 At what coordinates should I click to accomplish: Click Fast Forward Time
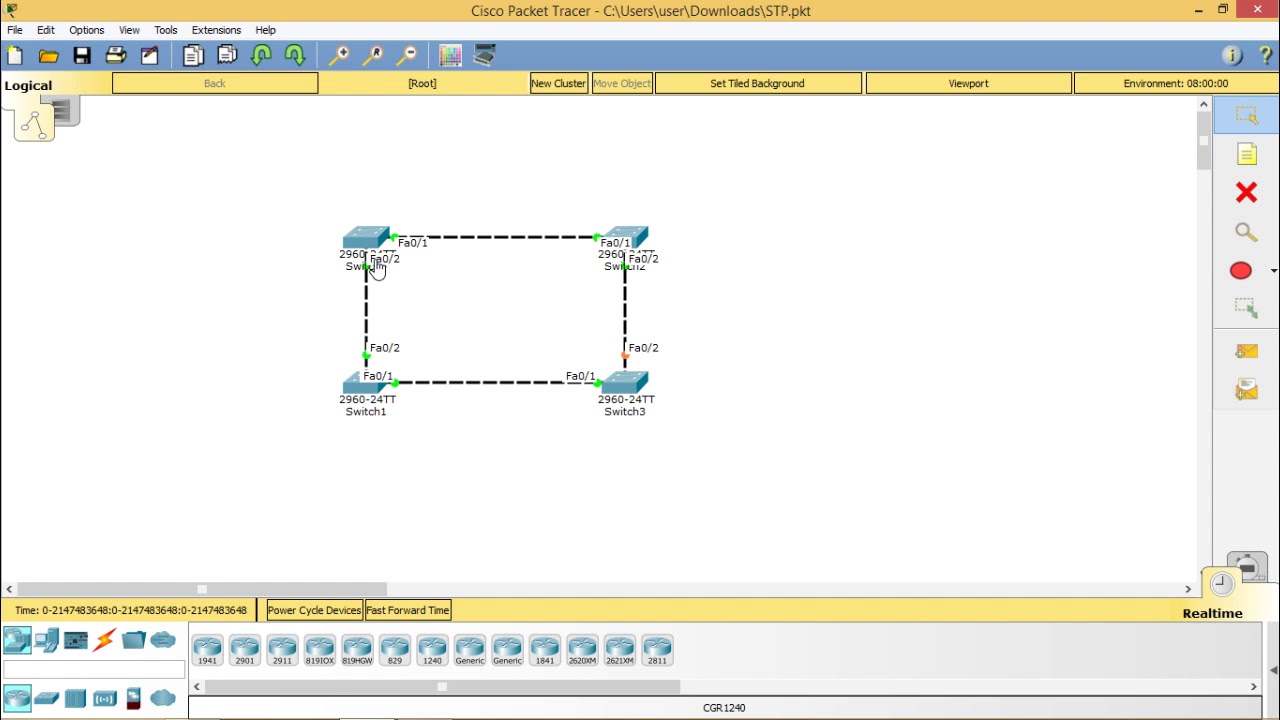(408, 610)
